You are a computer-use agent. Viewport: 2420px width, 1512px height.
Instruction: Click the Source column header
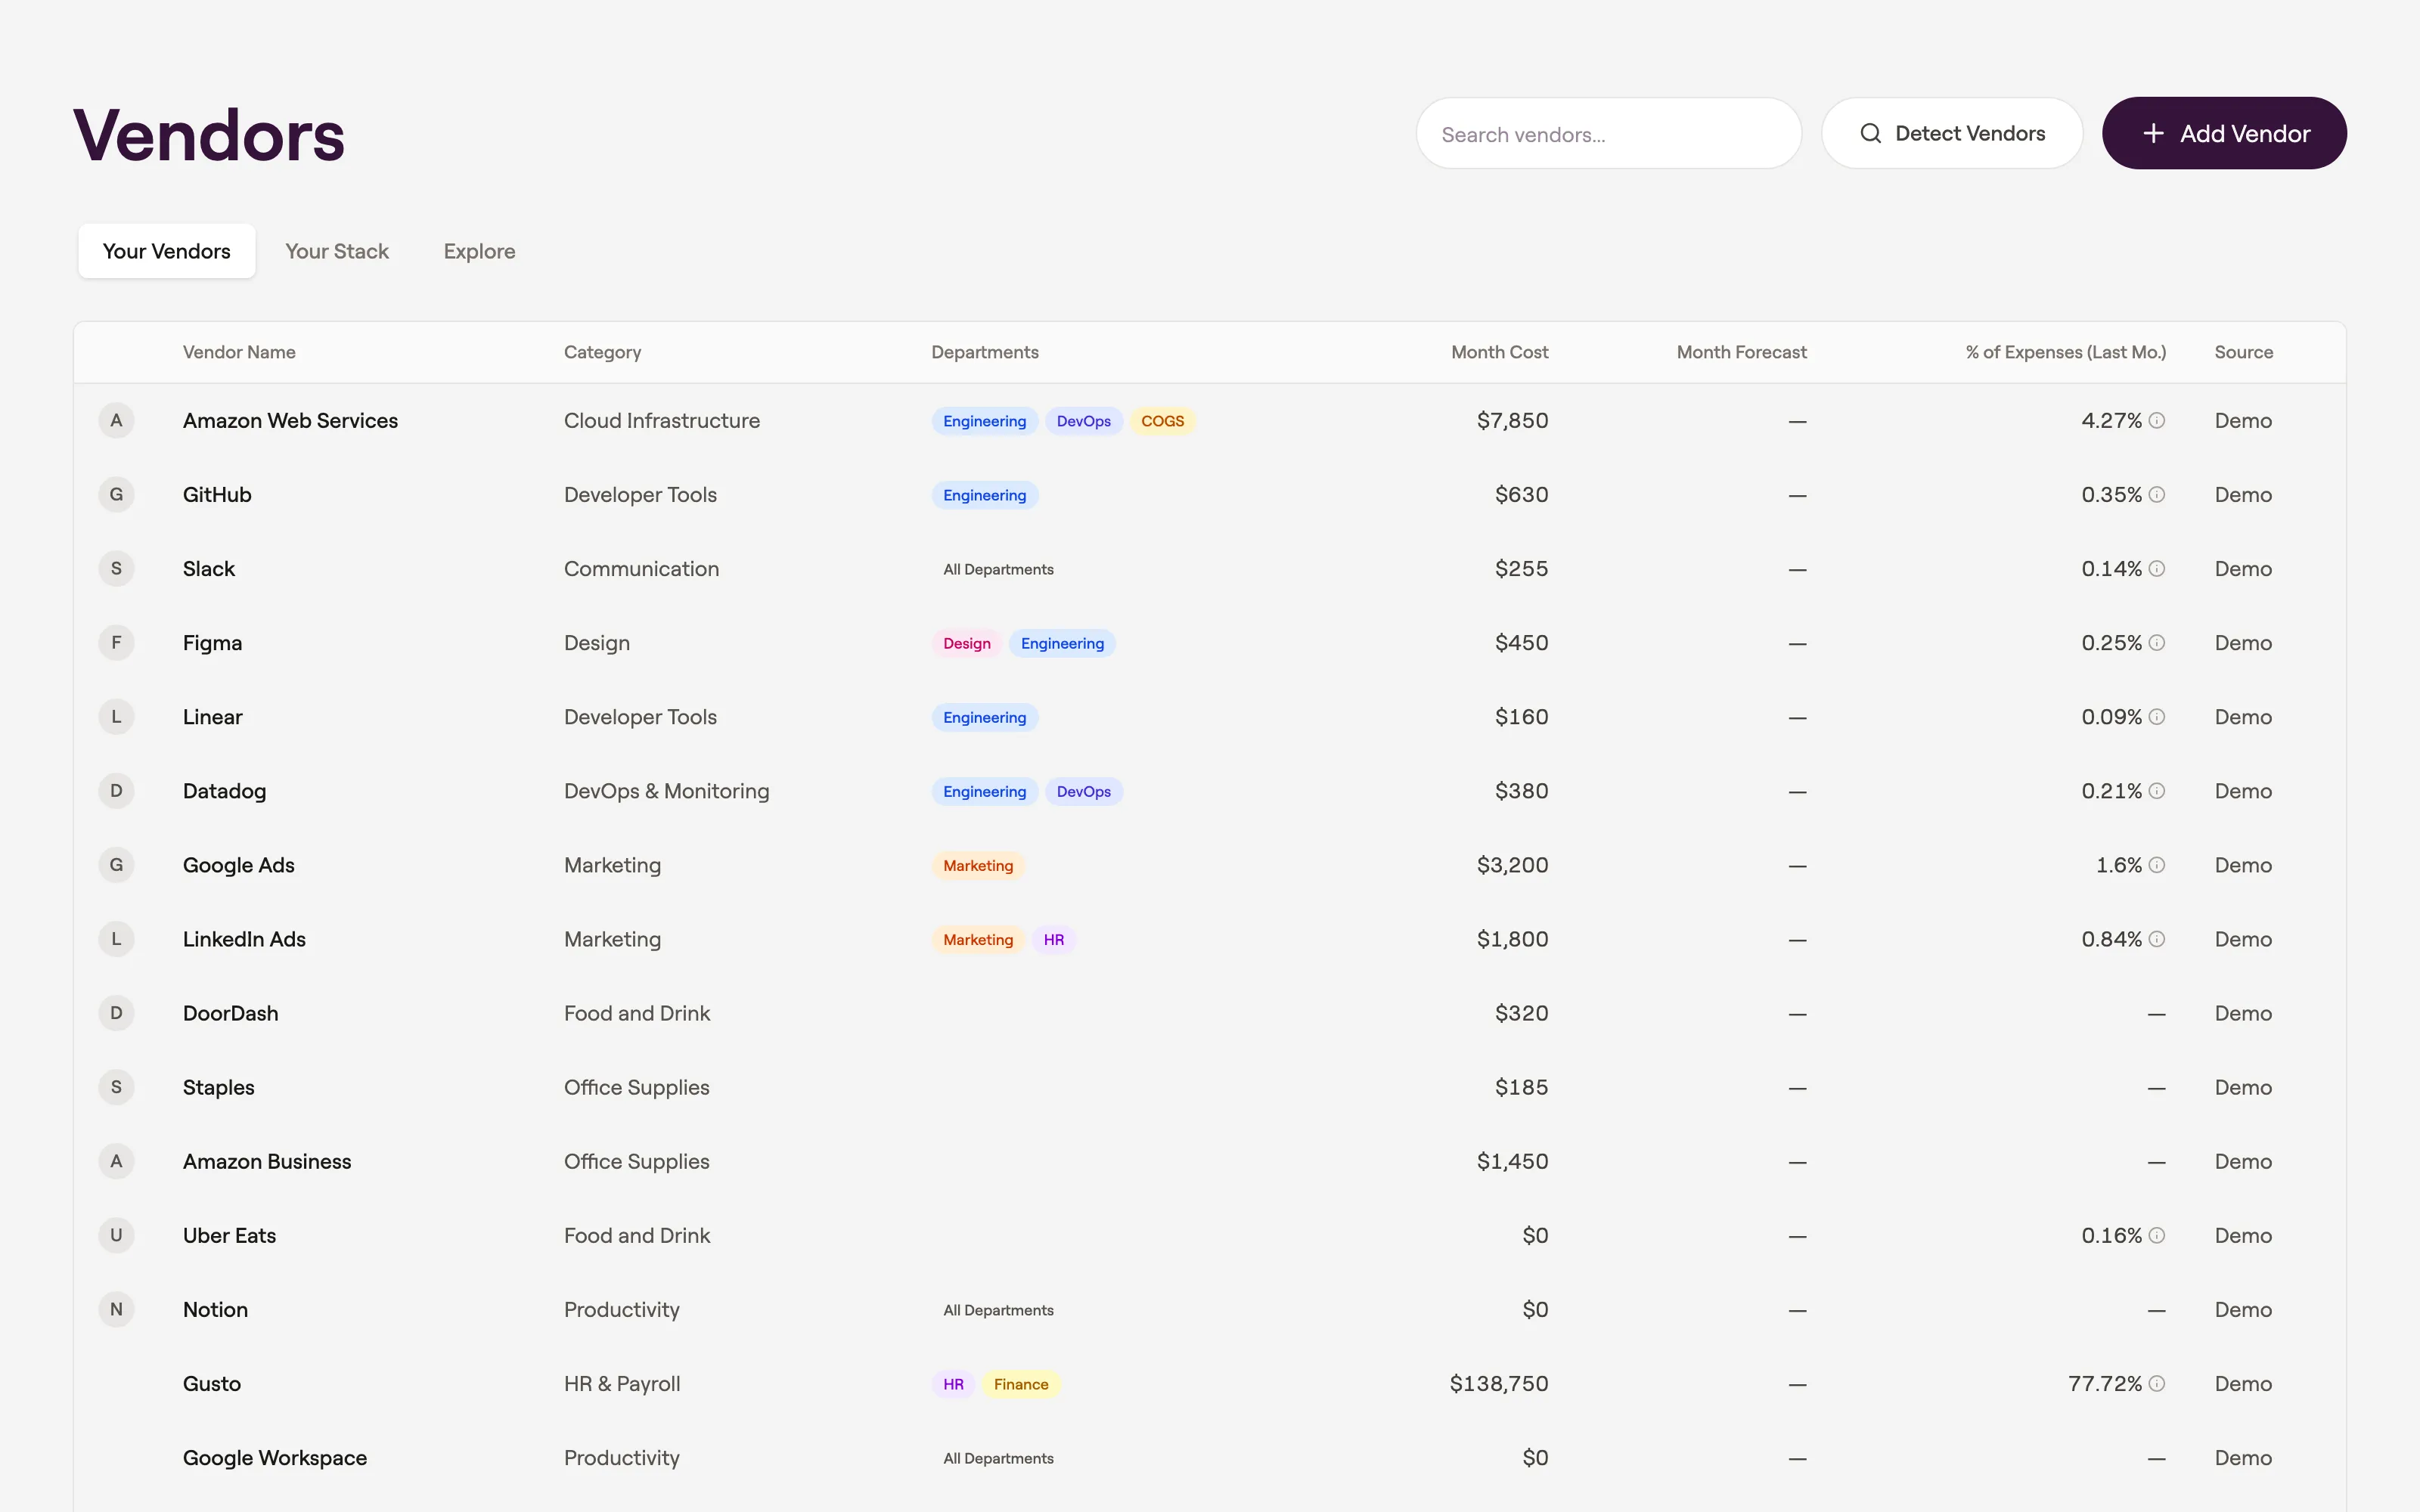click(x=2243, y=352)
